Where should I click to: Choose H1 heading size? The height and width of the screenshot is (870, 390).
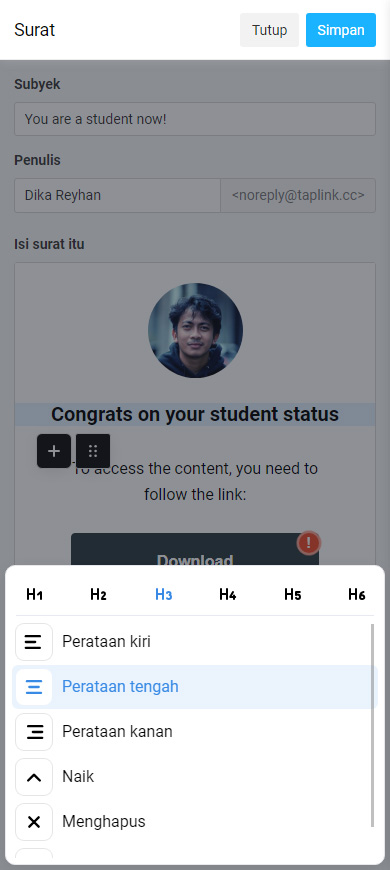34,595
